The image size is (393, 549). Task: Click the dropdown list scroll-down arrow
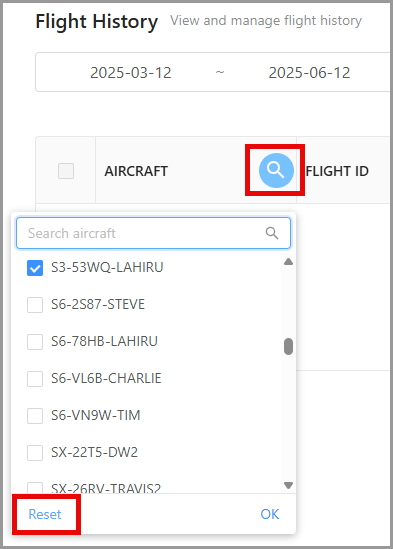coord(288,485)
